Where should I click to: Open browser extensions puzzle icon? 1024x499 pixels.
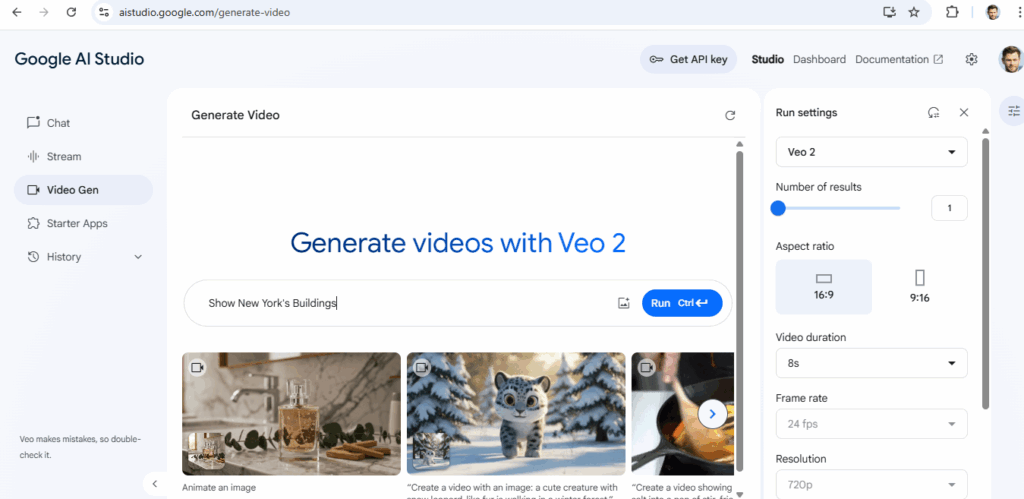(952, 12)
